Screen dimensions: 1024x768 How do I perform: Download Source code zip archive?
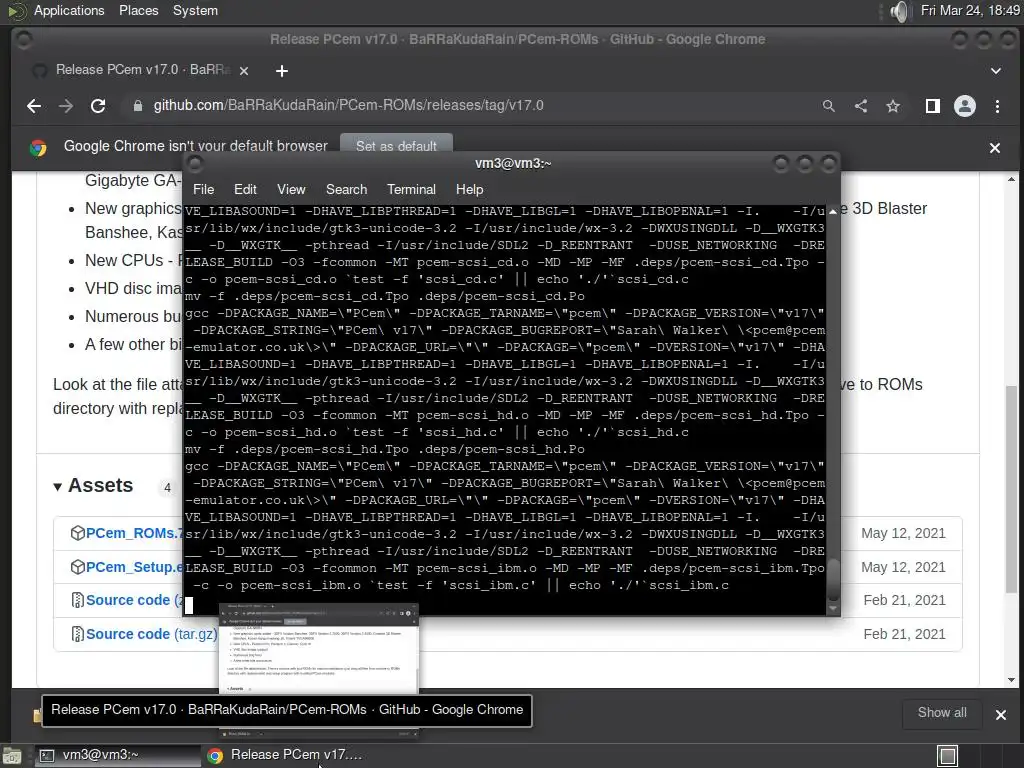point(134,600)
